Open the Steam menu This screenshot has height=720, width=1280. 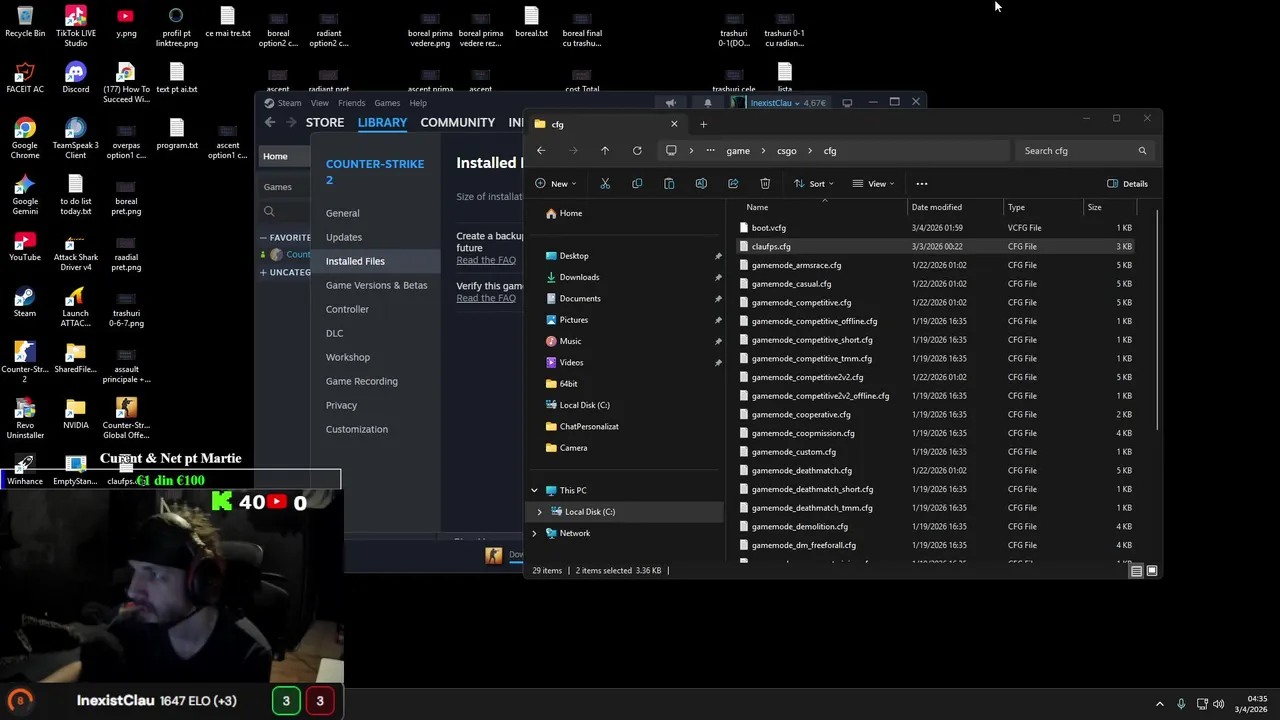click(x=289, y=103)
